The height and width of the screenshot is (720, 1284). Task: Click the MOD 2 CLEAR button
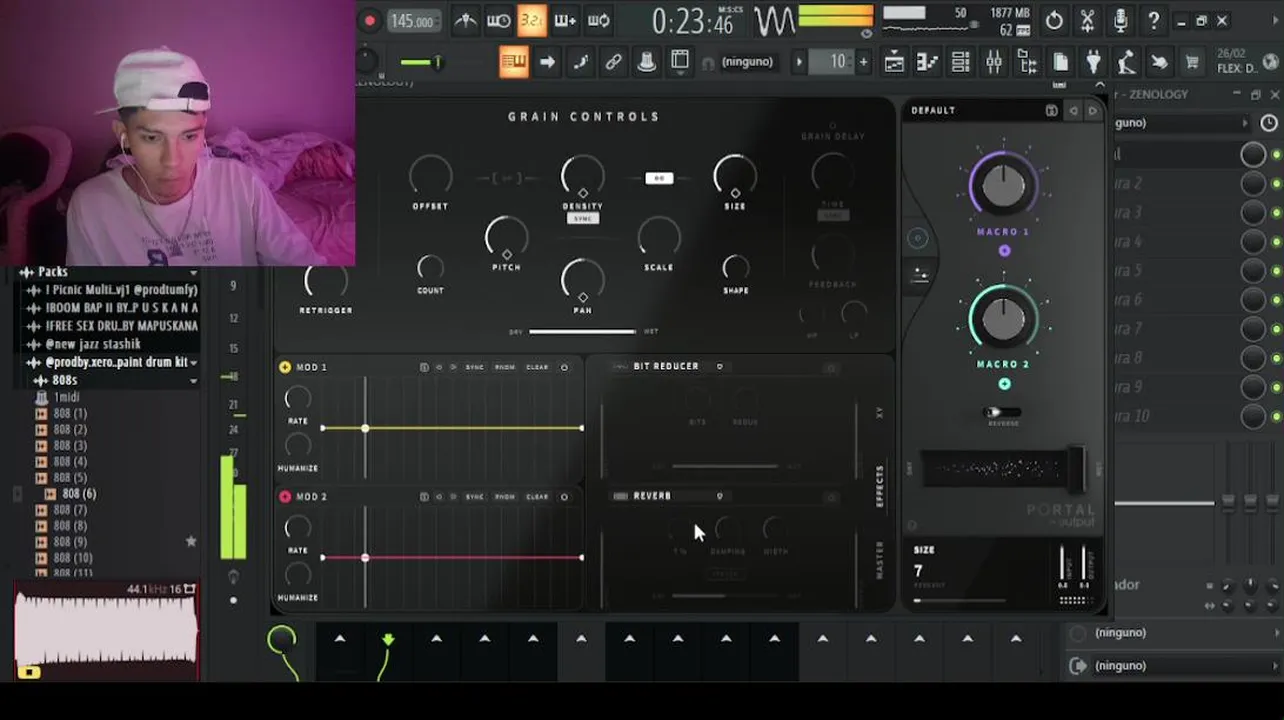tap(537, 496)
